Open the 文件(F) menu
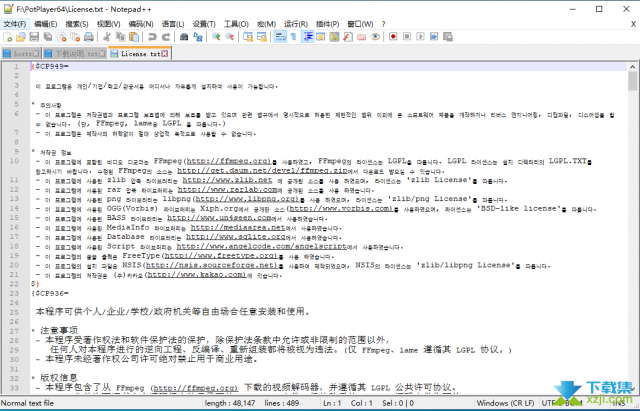Viewport: 640px width, 411px height. click(x=15, y=24)
